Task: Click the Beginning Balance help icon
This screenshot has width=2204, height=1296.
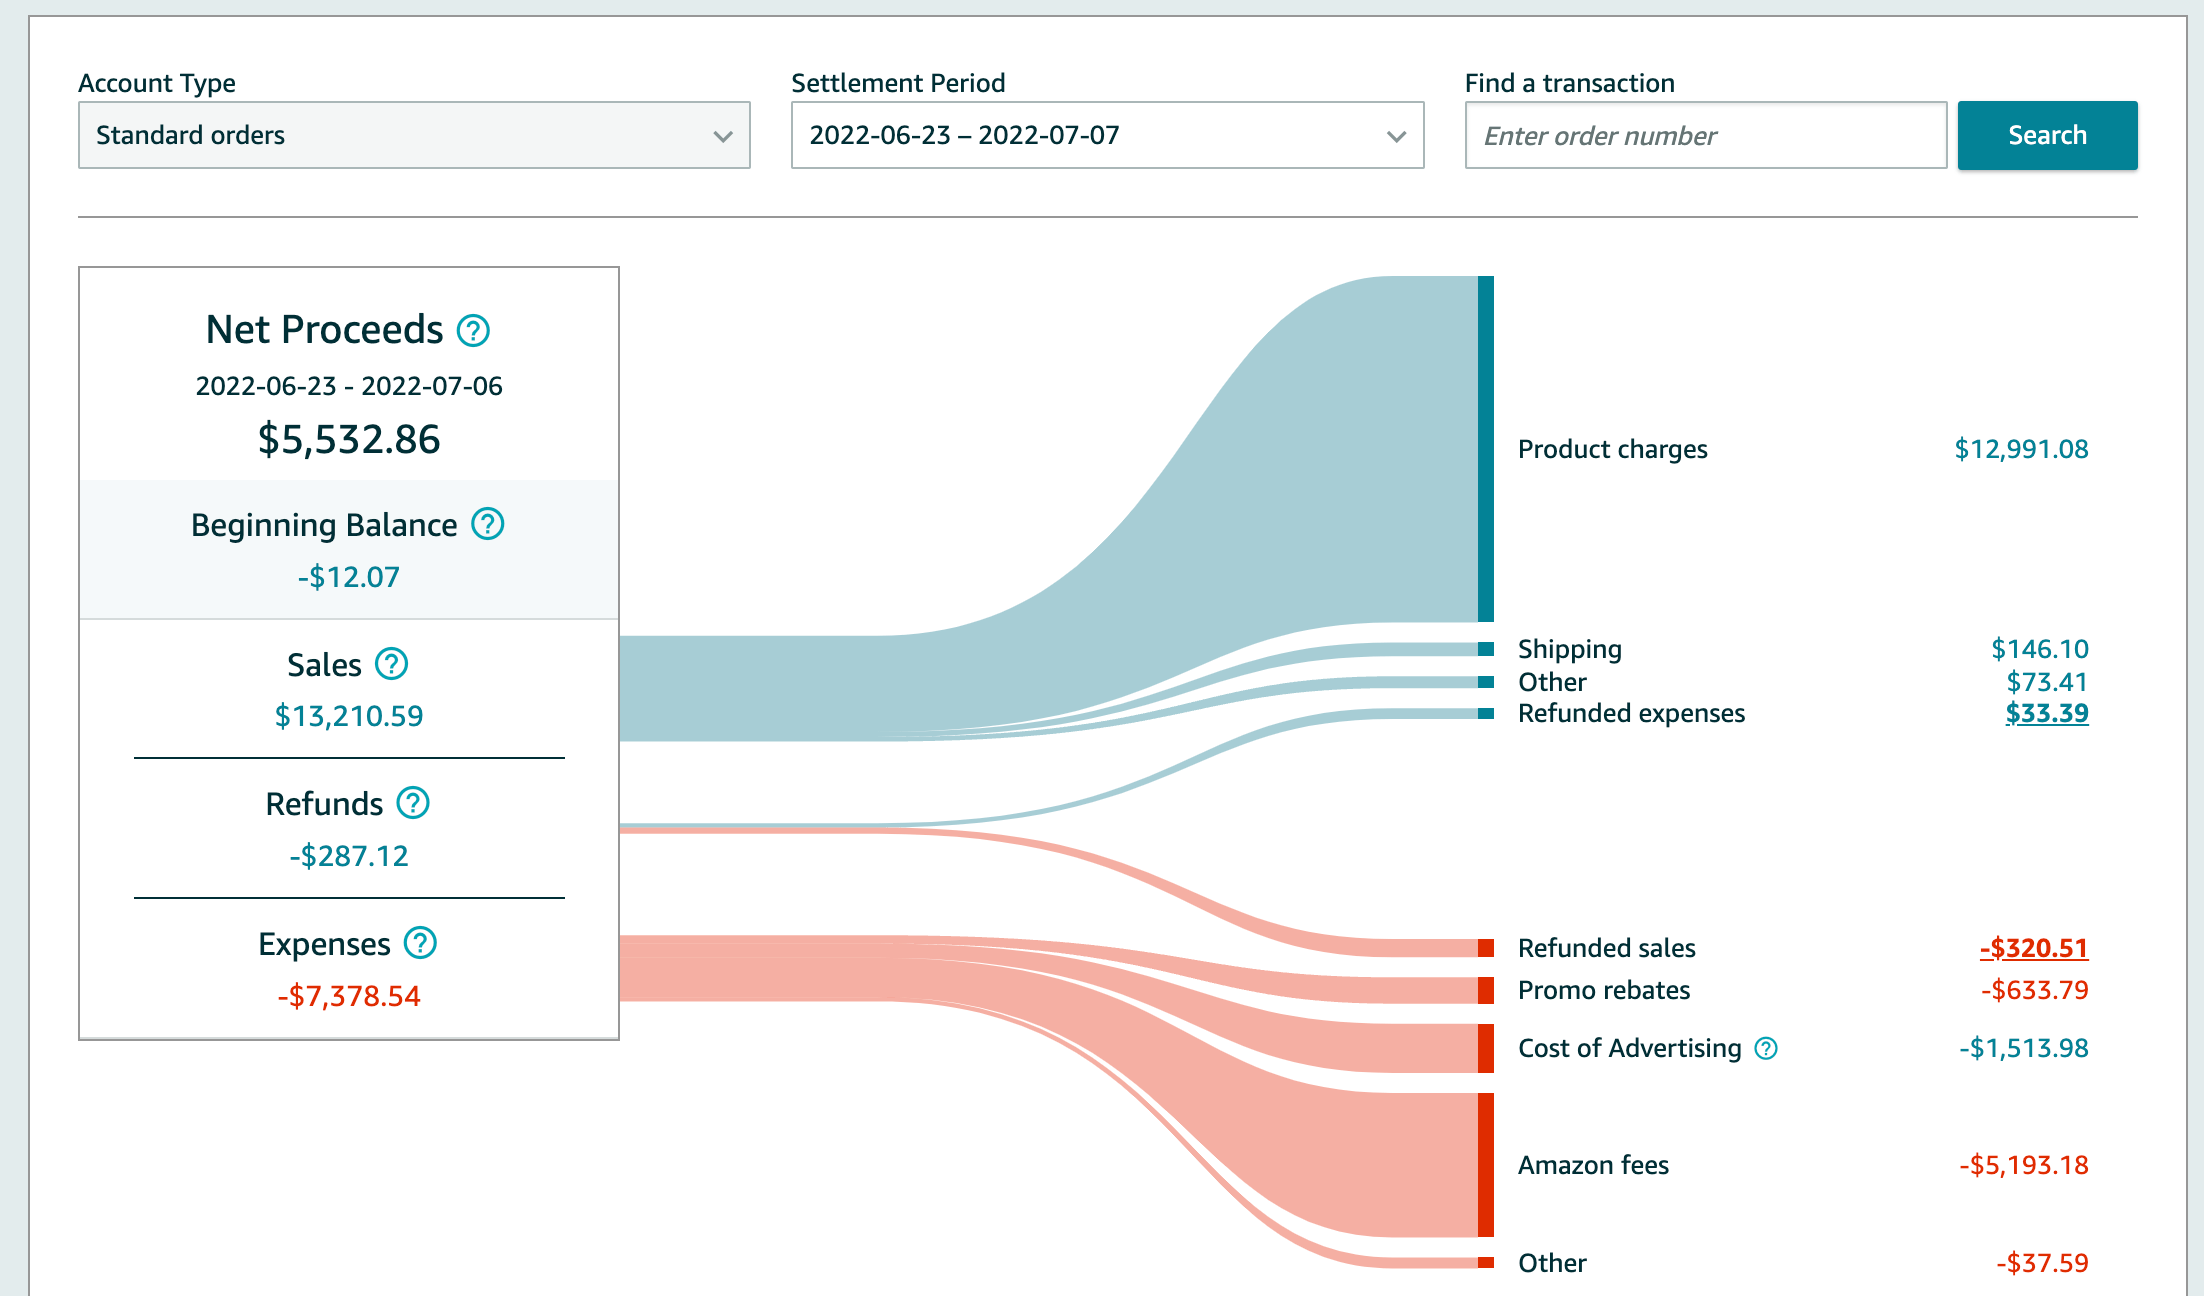Action: tap(489, 524)
